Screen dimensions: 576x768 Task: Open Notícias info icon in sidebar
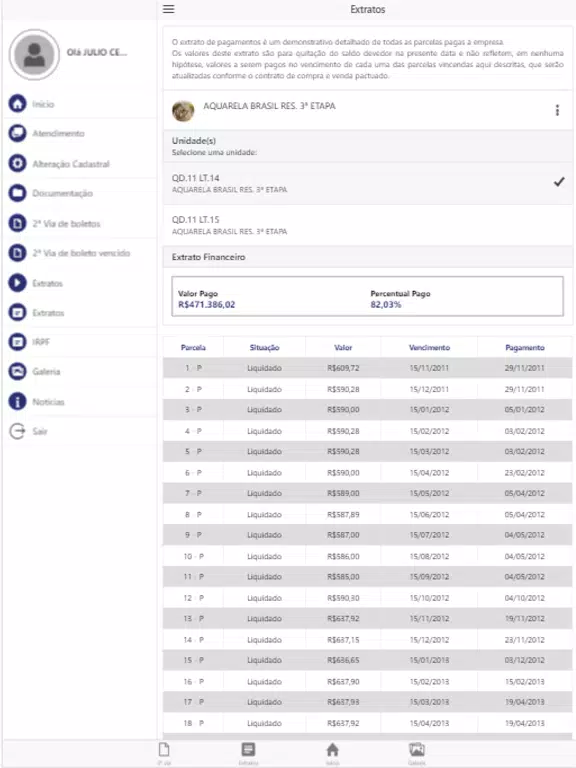pyautogui.click(x=18, y=402)
